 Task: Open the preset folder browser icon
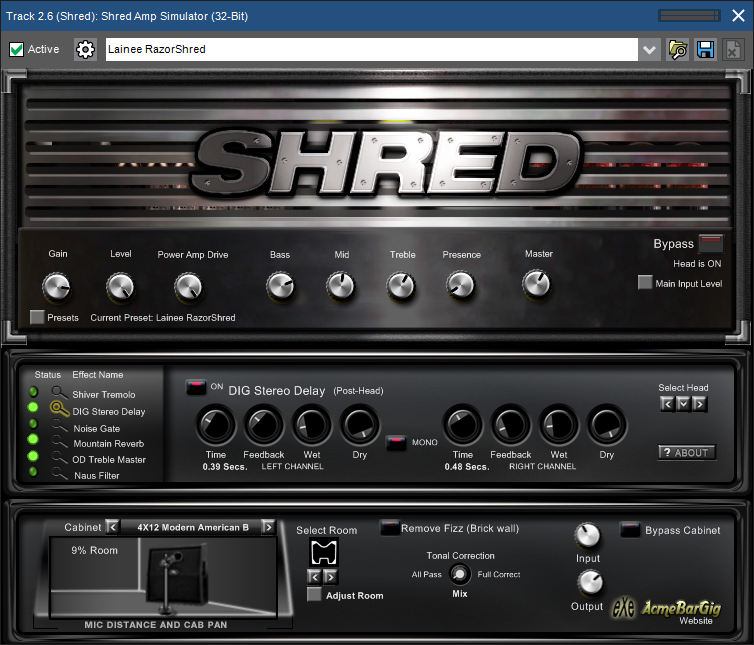(x=678, y=50)
